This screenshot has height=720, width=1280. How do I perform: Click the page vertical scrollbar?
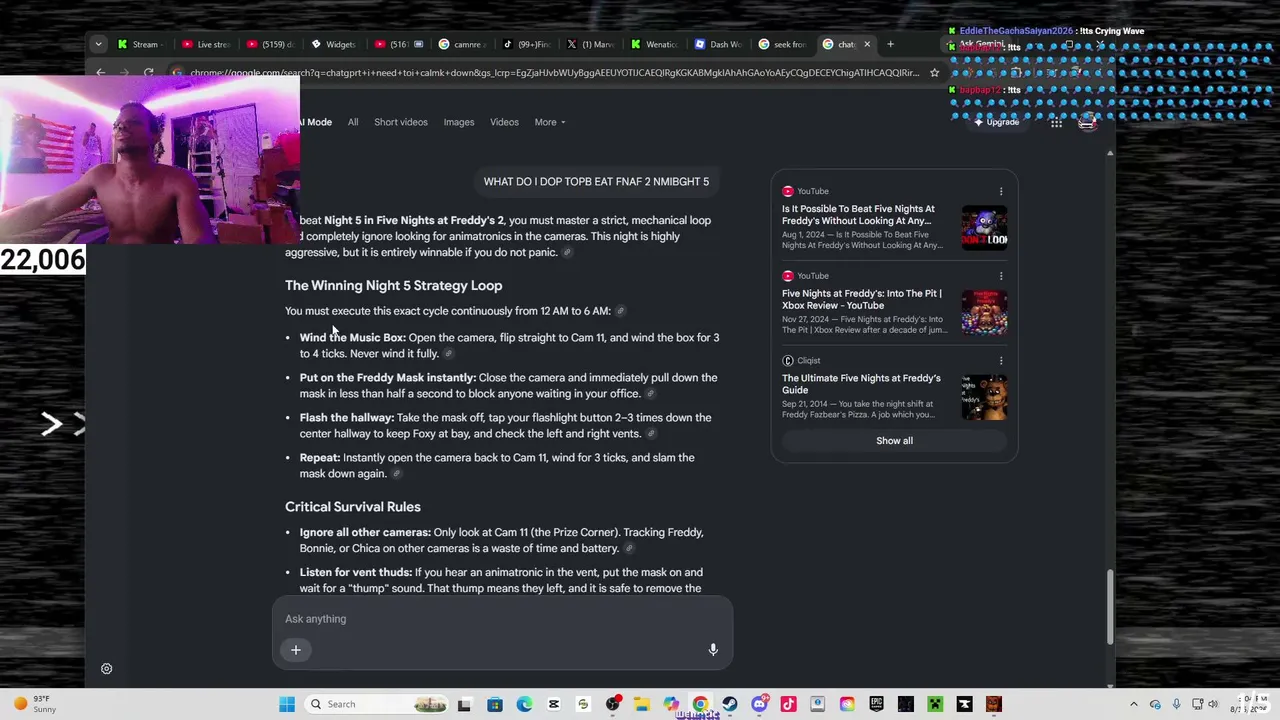click(x=1110, y=606)
